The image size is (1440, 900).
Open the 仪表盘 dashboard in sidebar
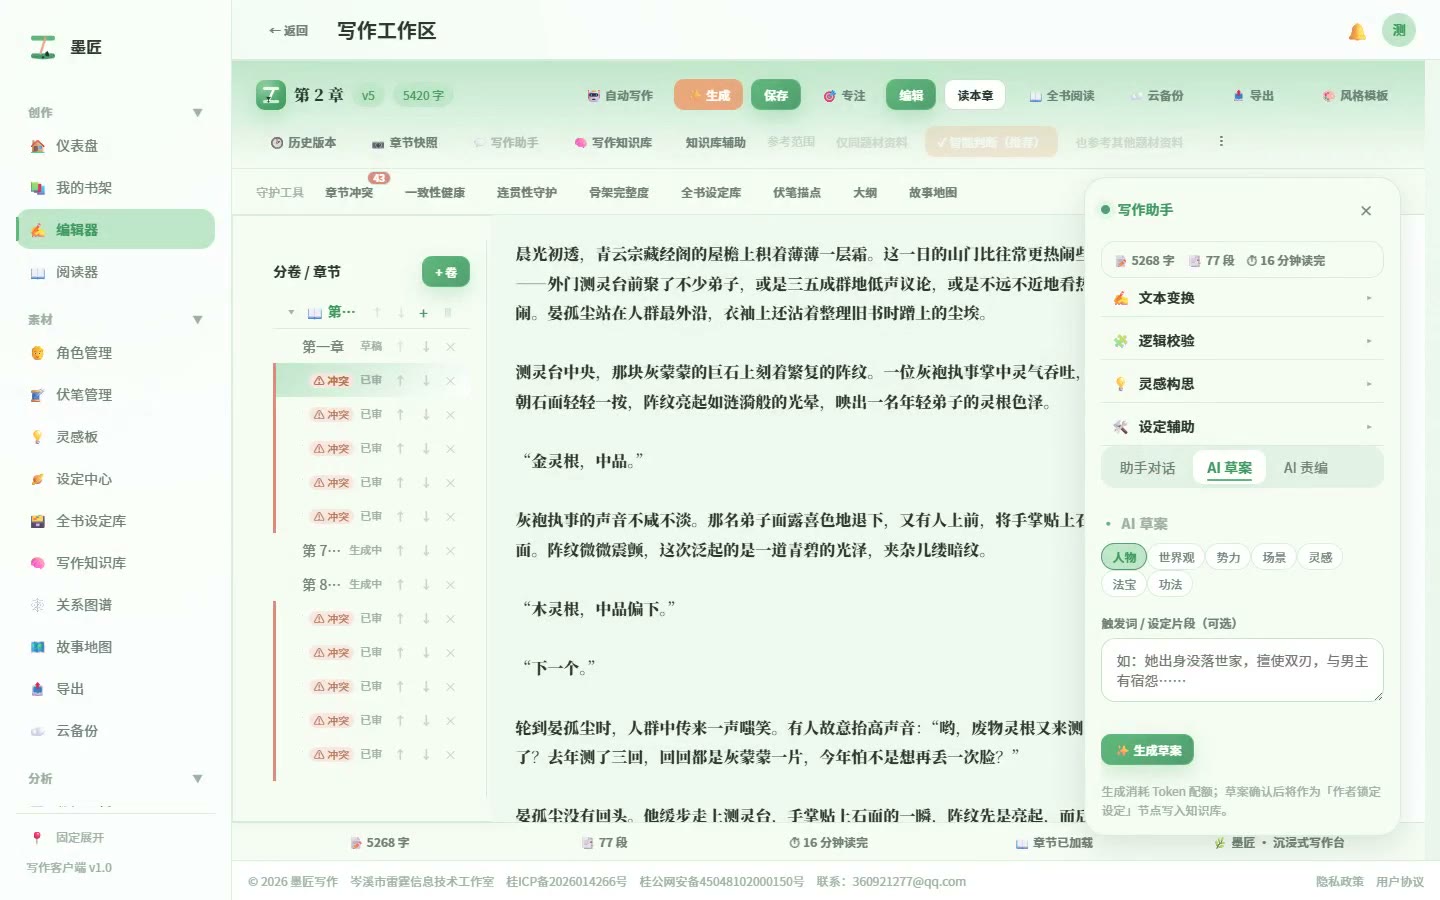(x=115, y=146)
